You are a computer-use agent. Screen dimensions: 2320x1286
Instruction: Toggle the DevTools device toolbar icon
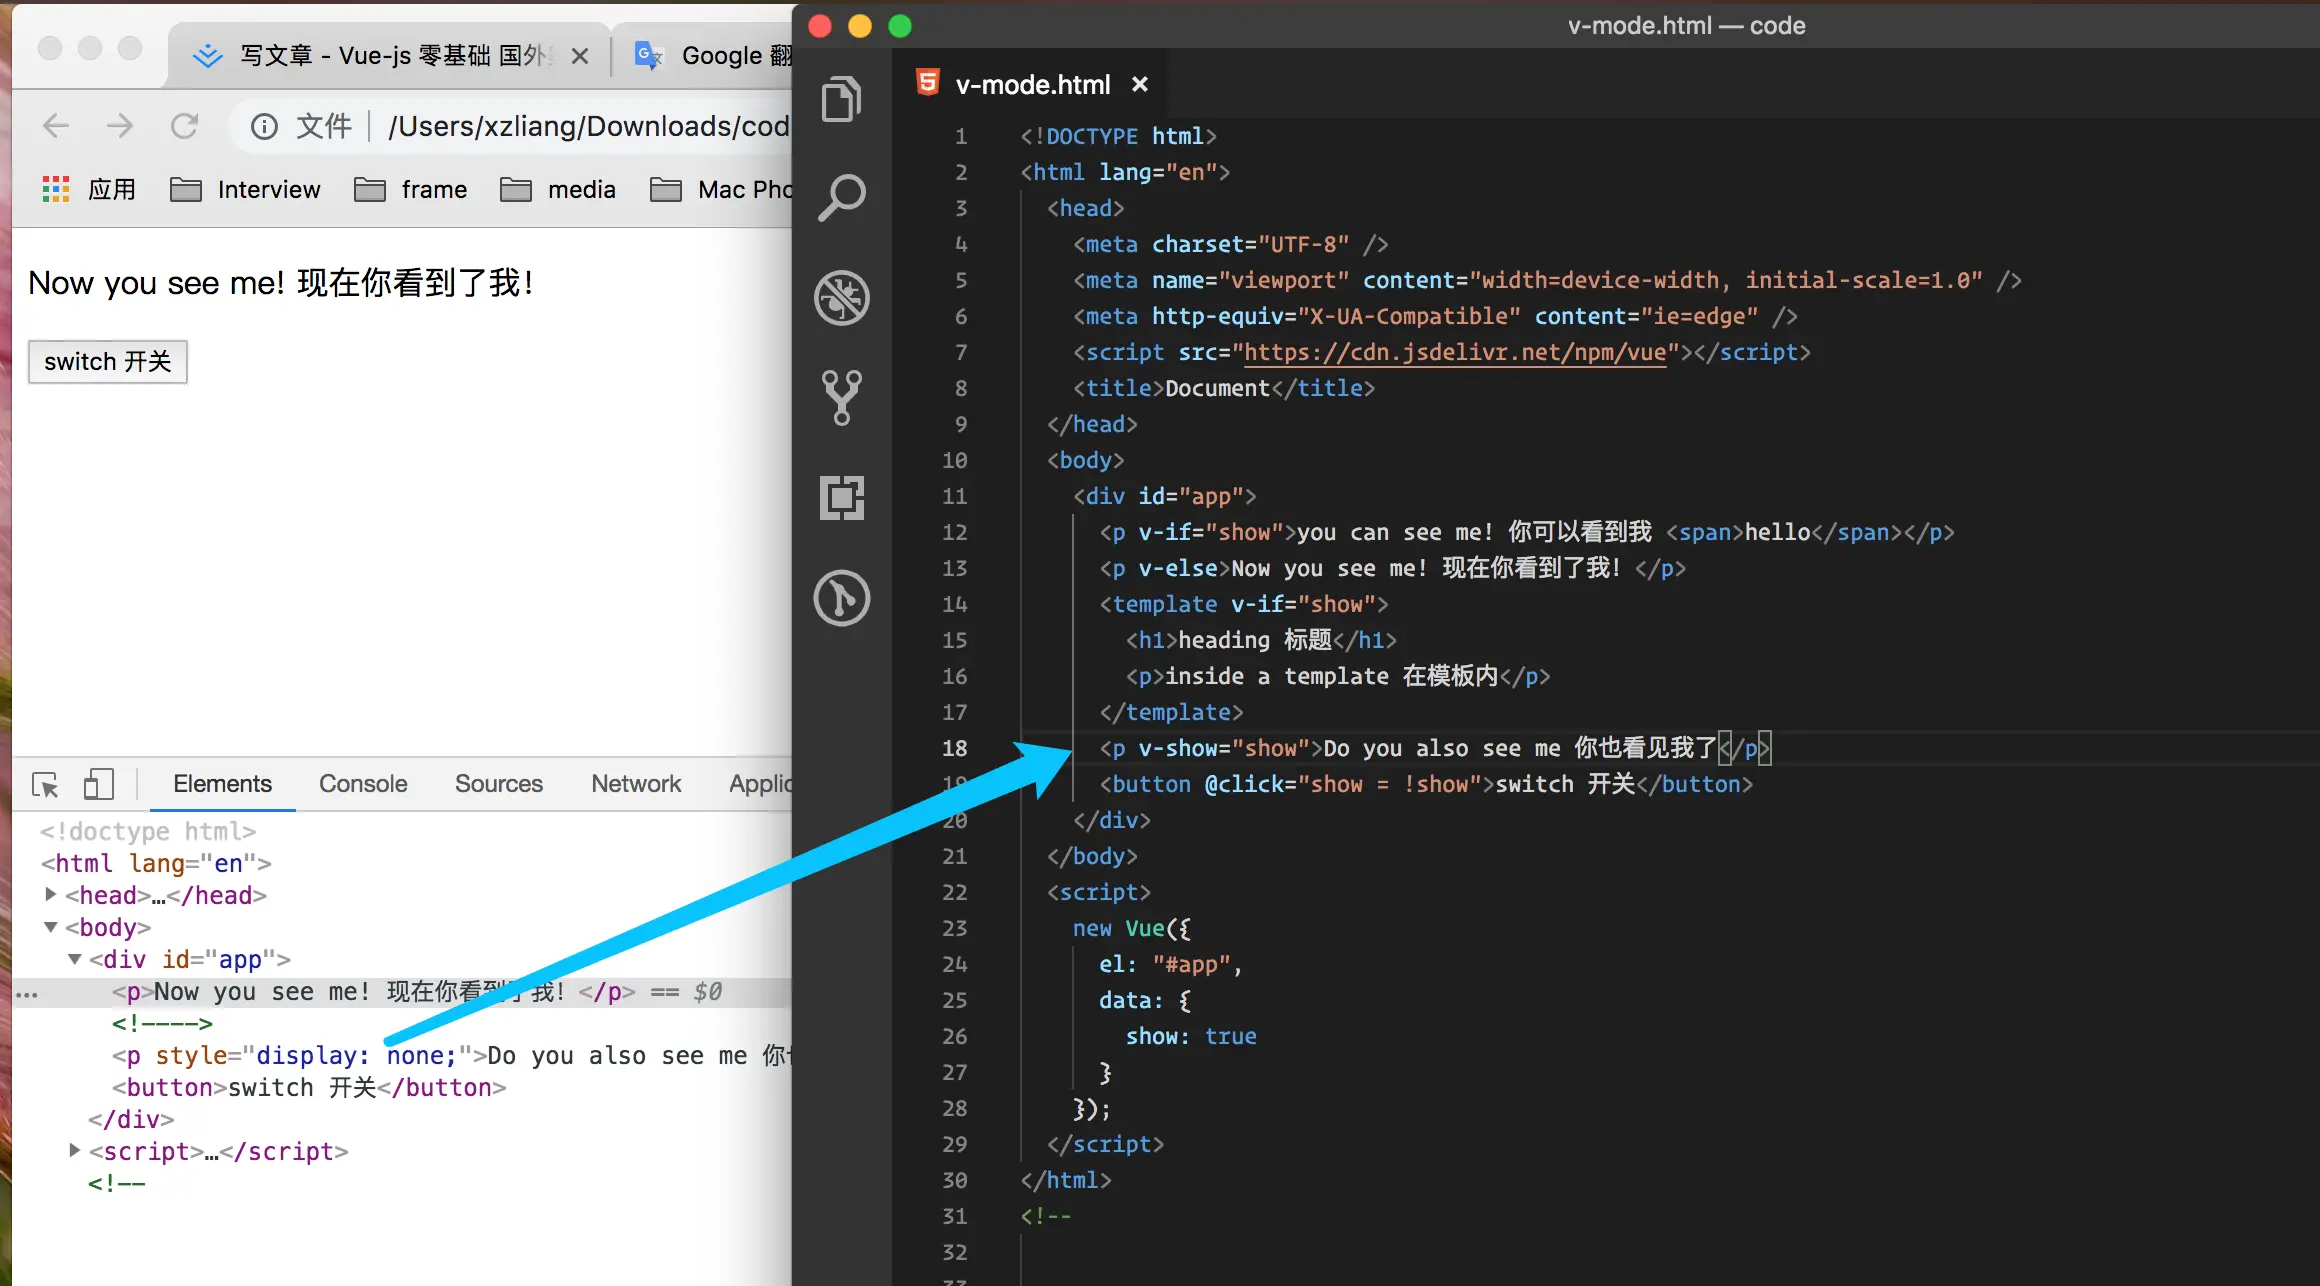[98, 785]
